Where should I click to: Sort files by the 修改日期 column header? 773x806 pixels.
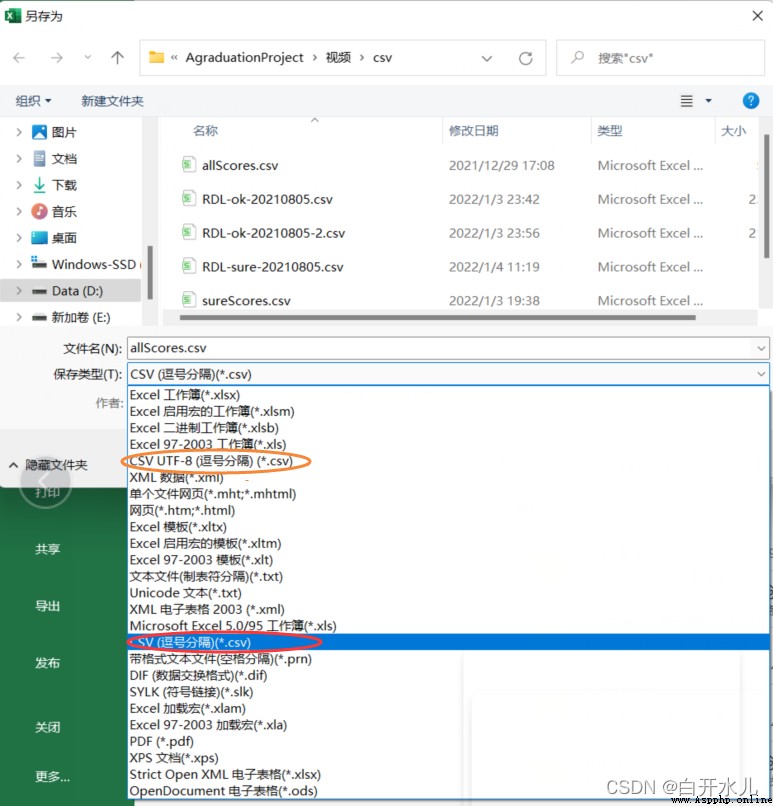point(473,131)
